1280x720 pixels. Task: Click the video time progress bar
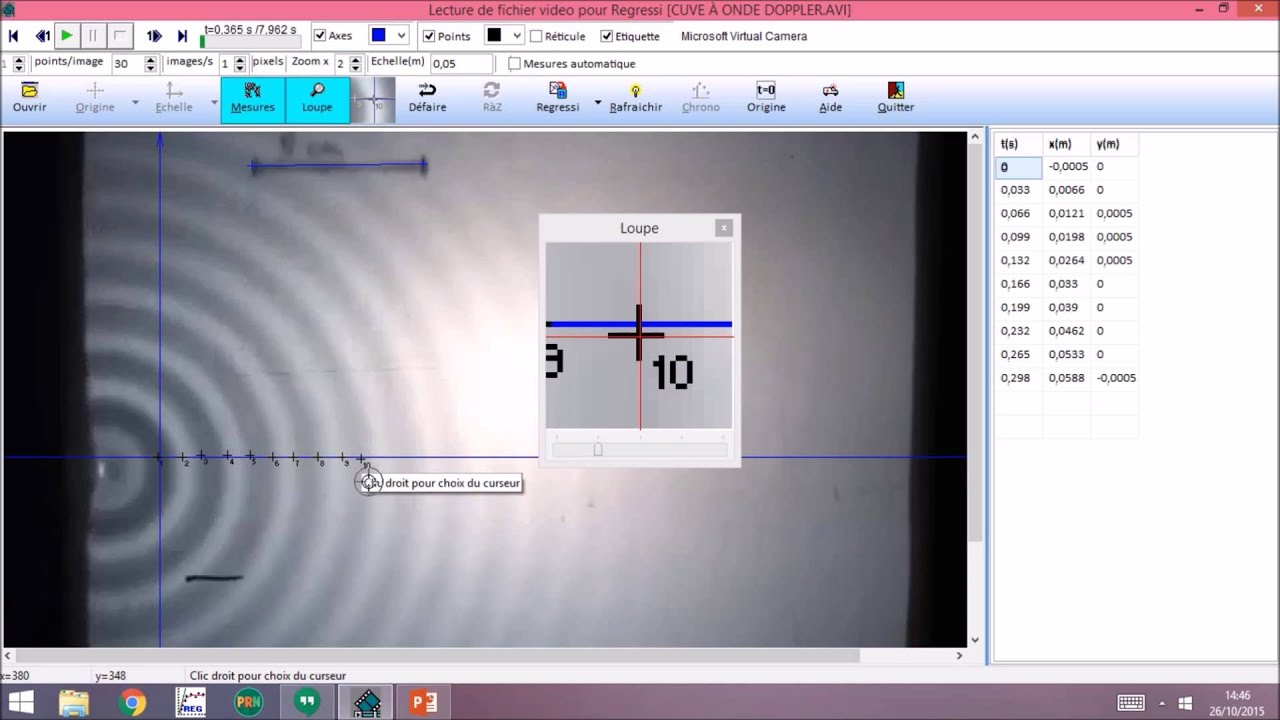coord(250,43)
